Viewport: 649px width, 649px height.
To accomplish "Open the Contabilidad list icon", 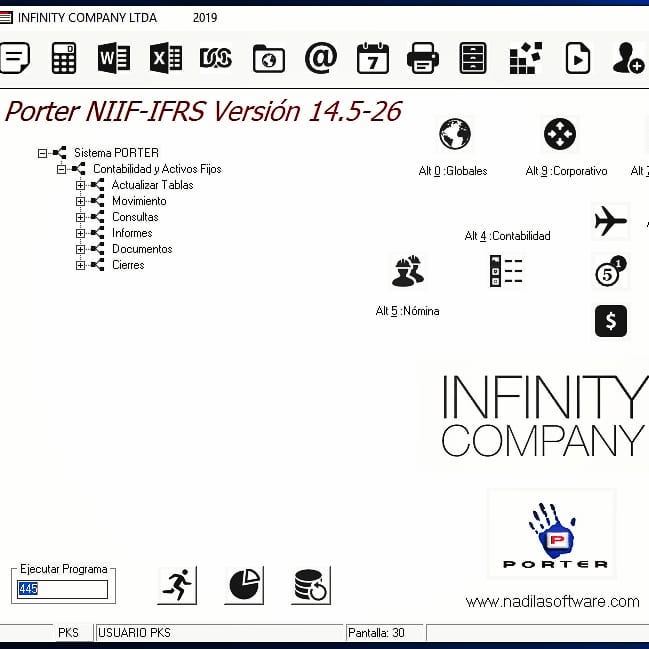I will pos(506,271).
